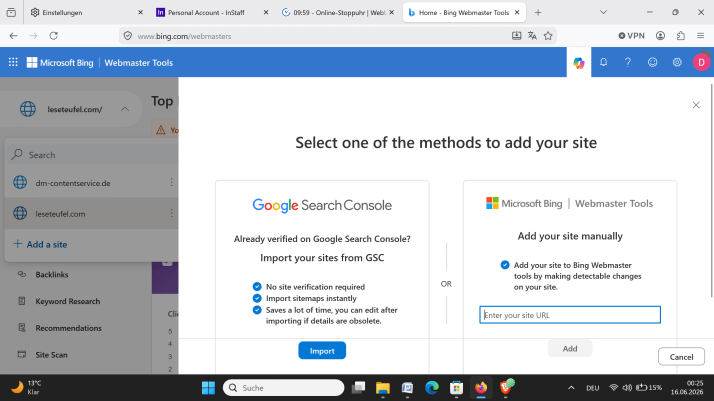Open the extensions puzzle icon
This screenshot has width=714, height=401.
coord(681,36)
